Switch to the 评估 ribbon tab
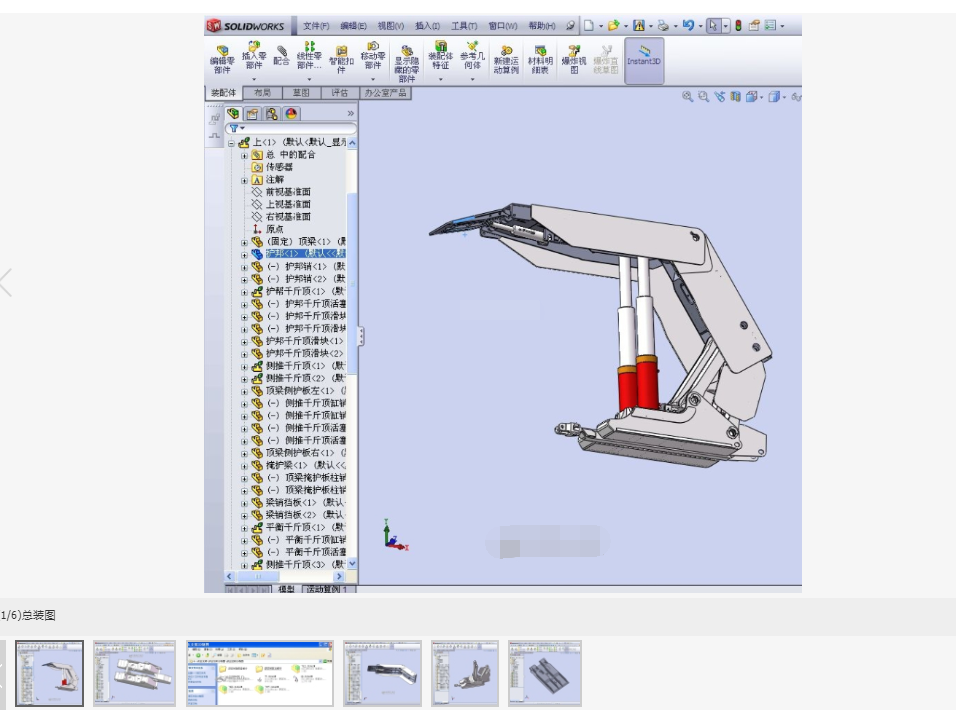The height and width of the screenshot is (713, 956). point(340,93)
